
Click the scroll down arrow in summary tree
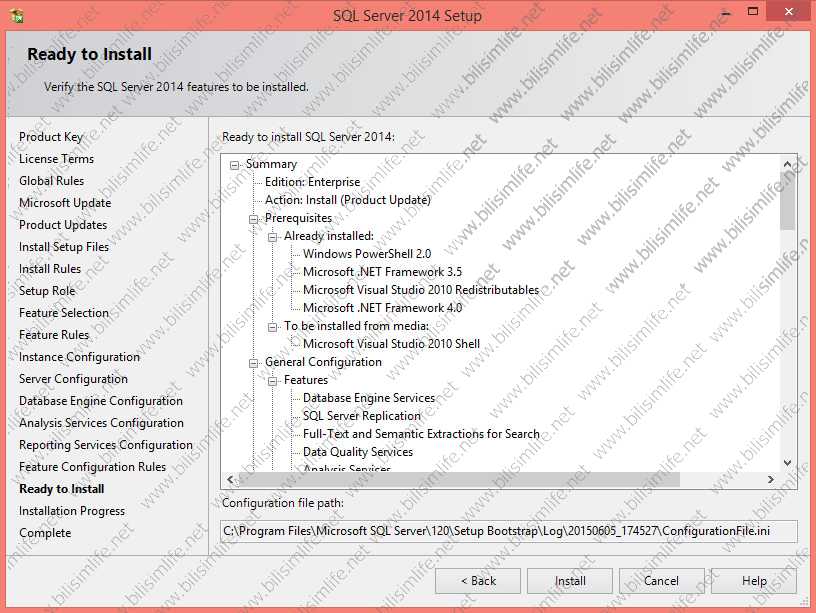click(787, 462)
